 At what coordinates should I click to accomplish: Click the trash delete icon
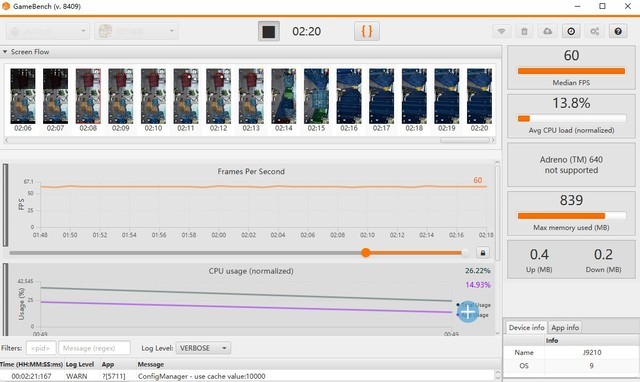coord(524,31)
